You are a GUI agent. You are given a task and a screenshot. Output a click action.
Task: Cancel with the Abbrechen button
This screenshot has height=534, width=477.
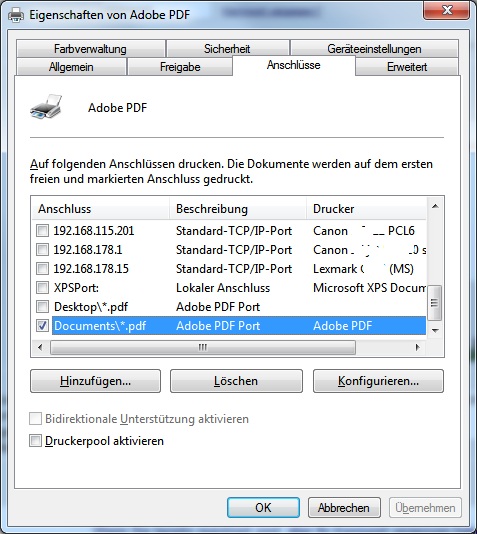pyautogui.click(x=344, y=508)
